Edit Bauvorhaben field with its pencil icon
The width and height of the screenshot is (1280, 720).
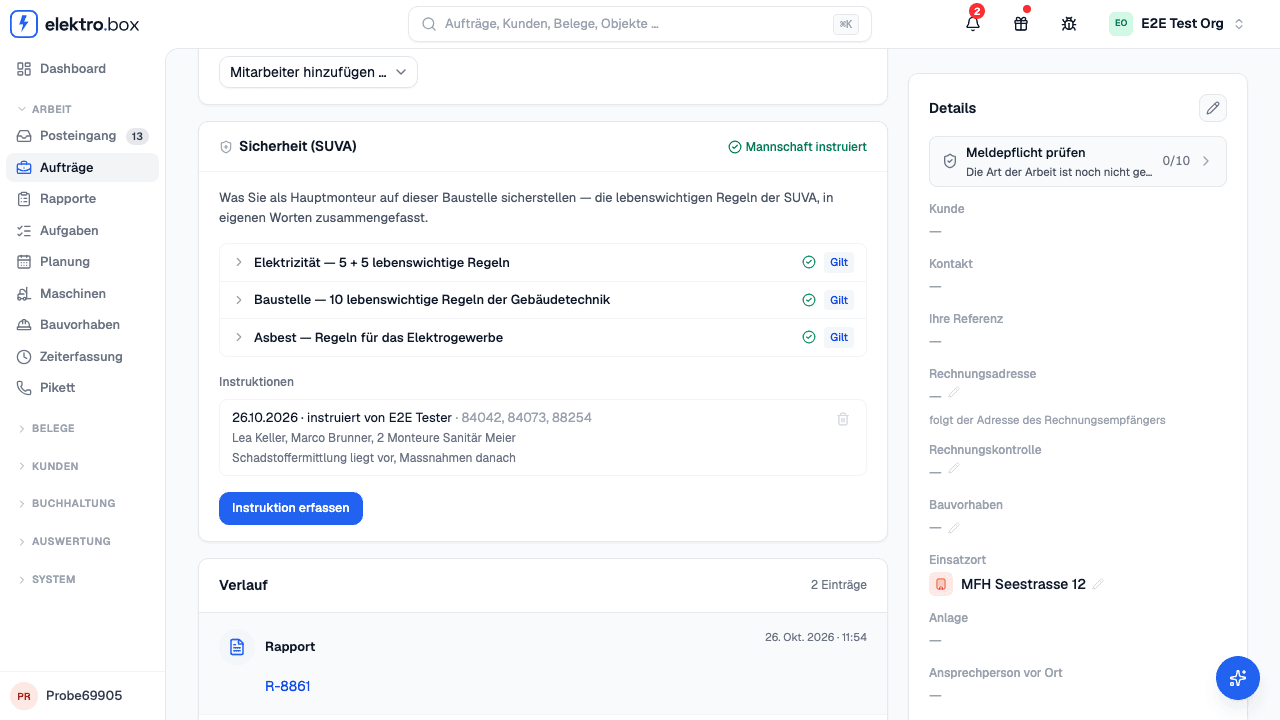click(954, 527)
